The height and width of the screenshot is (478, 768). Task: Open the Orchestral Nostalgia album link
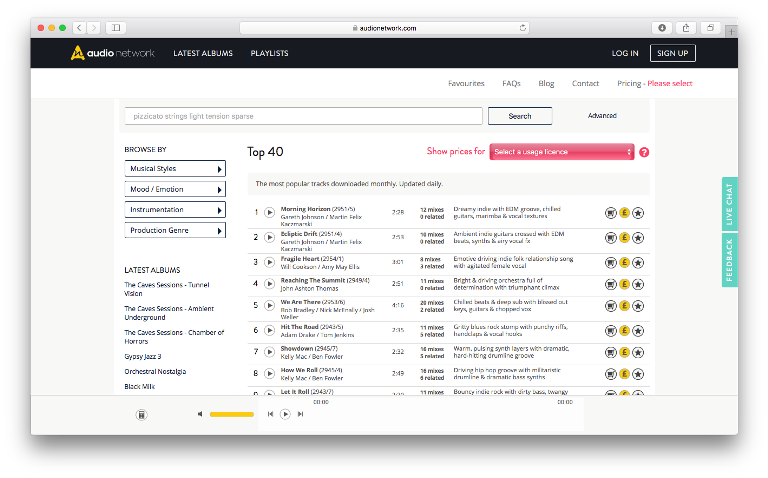(x=155, y=372)
